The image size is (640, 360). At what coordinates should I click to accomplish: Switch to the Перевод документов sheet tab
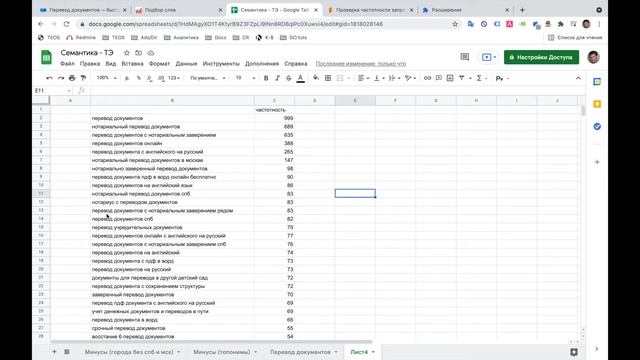(300, 352)
